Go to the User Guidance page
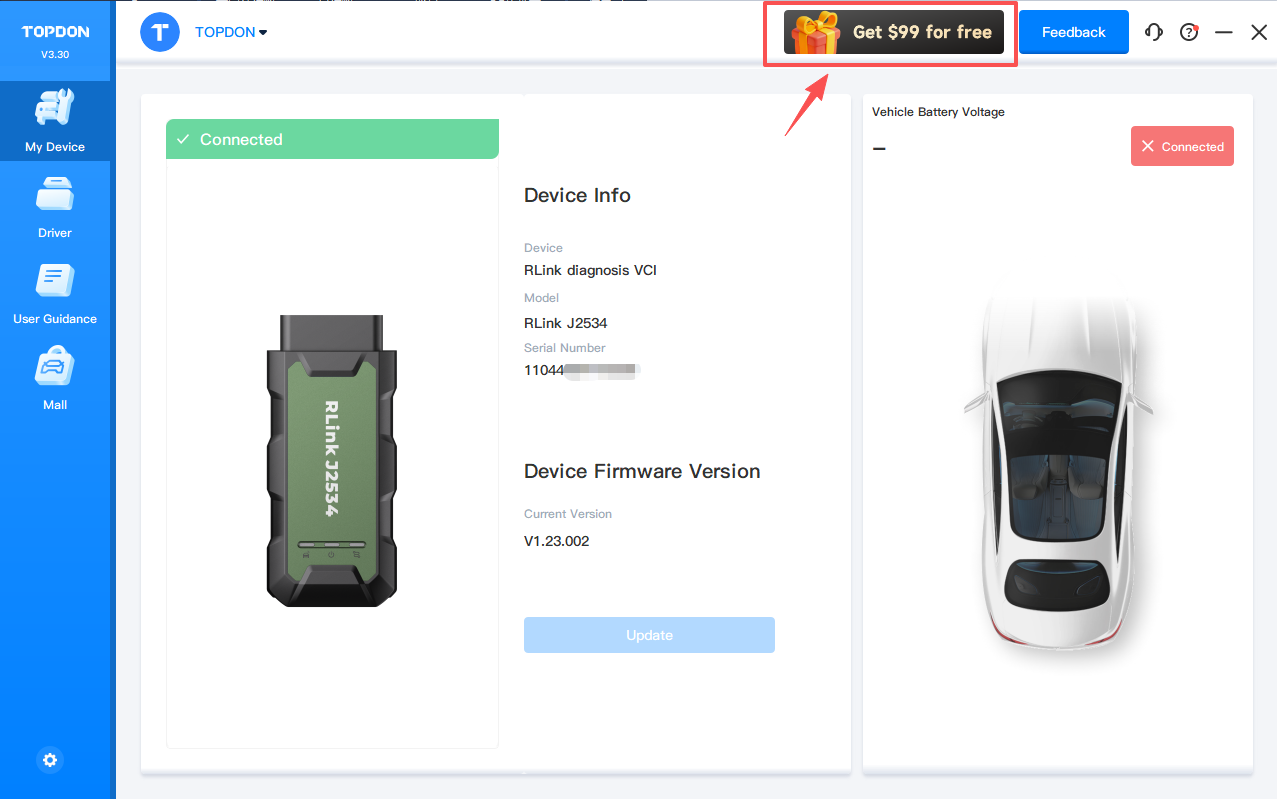1277x799 pixels. [55, 293]
